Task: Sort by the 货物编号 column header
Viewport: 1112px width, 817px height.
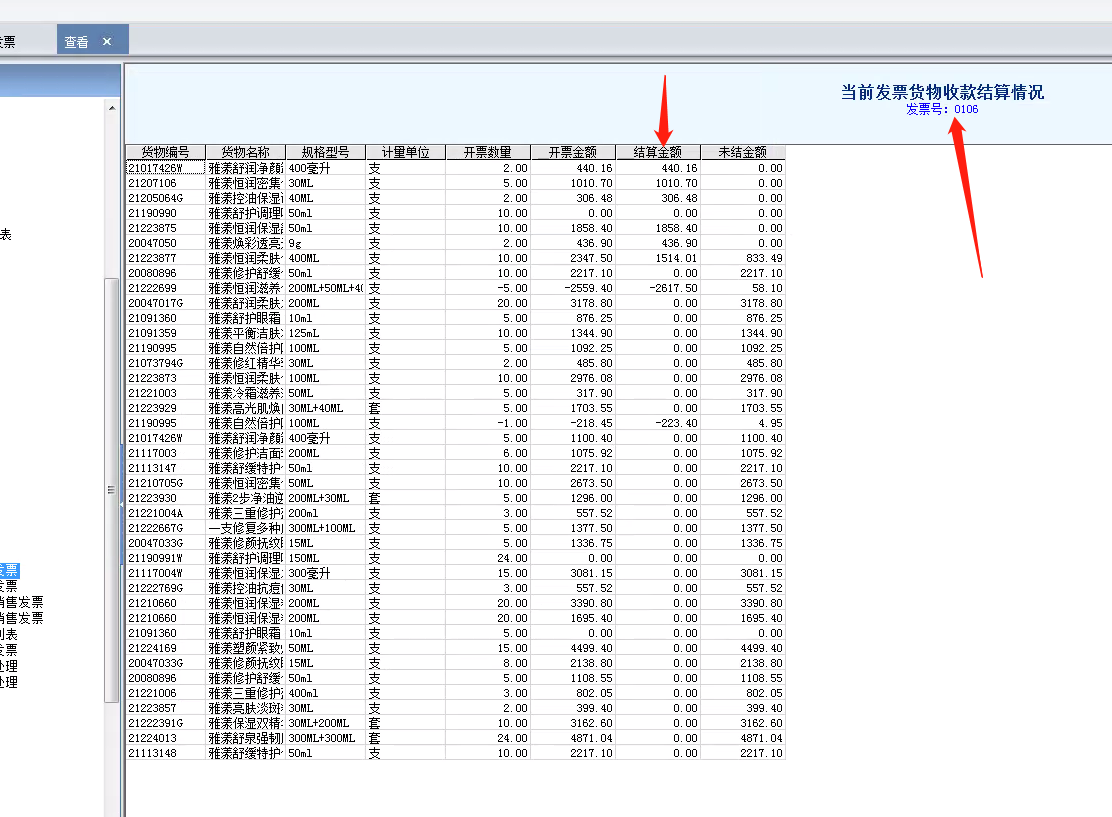Action: [x=165, y=152]
